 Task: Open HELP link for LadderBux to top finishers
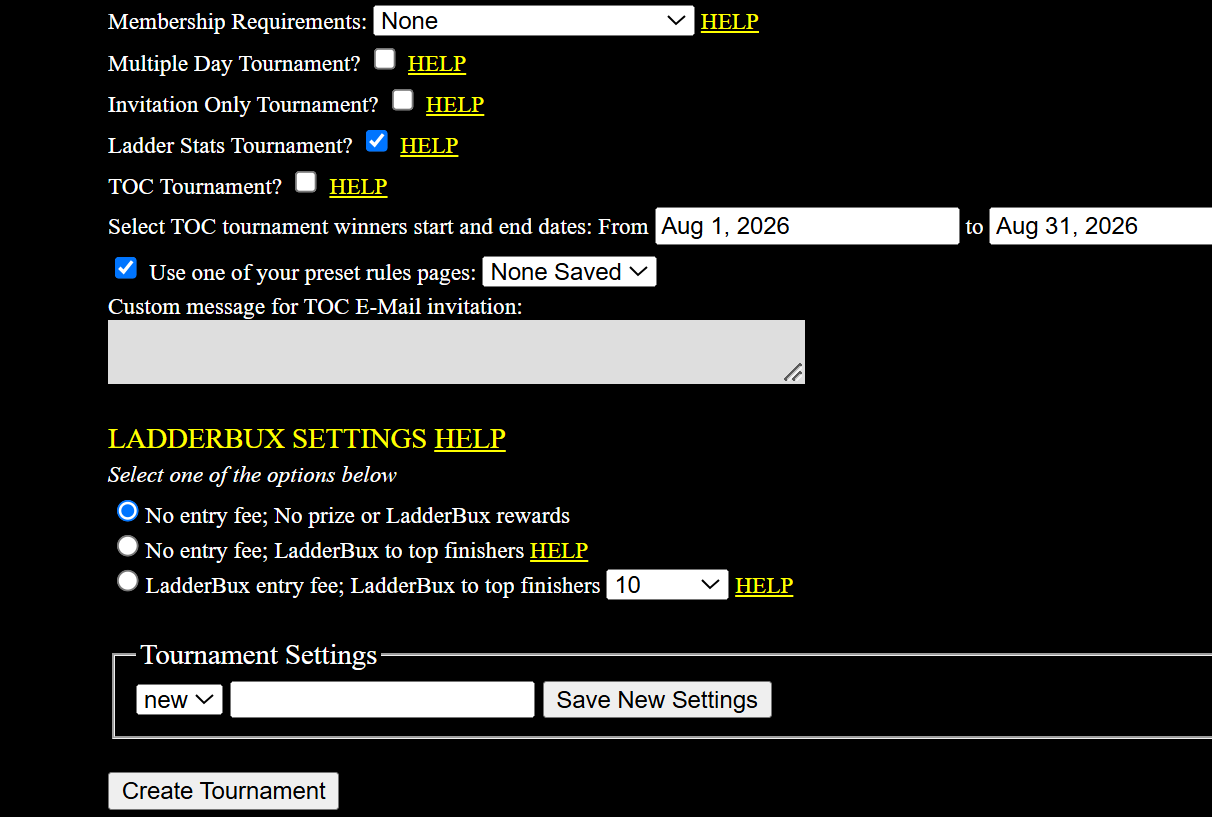558,551
